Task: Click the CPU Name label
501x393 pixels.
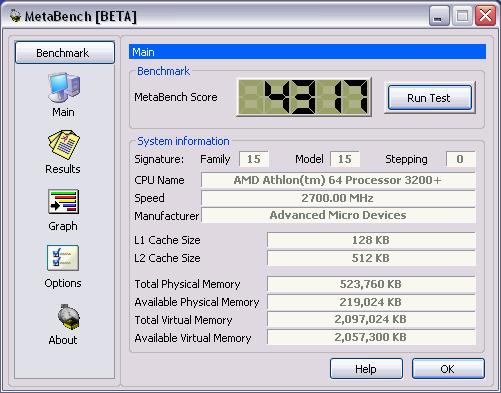Action: pos(159,180)
